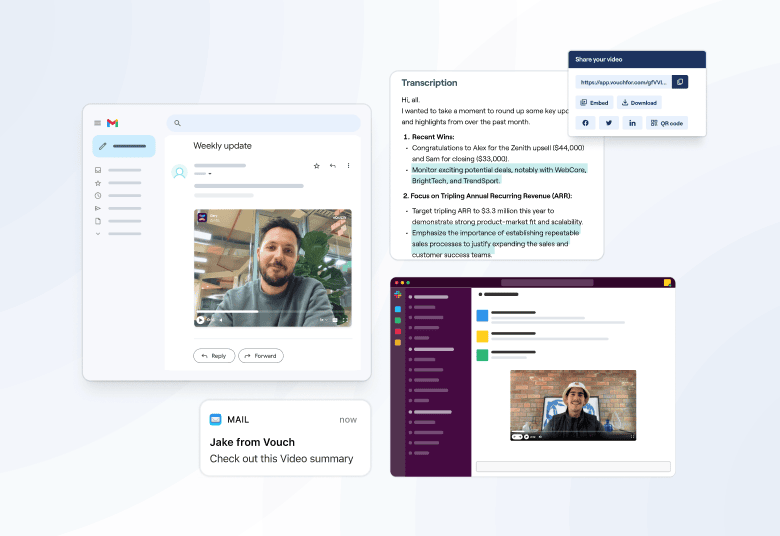780x536 pixels.
Task: Share video to Facebook
Action: point(585,123)
